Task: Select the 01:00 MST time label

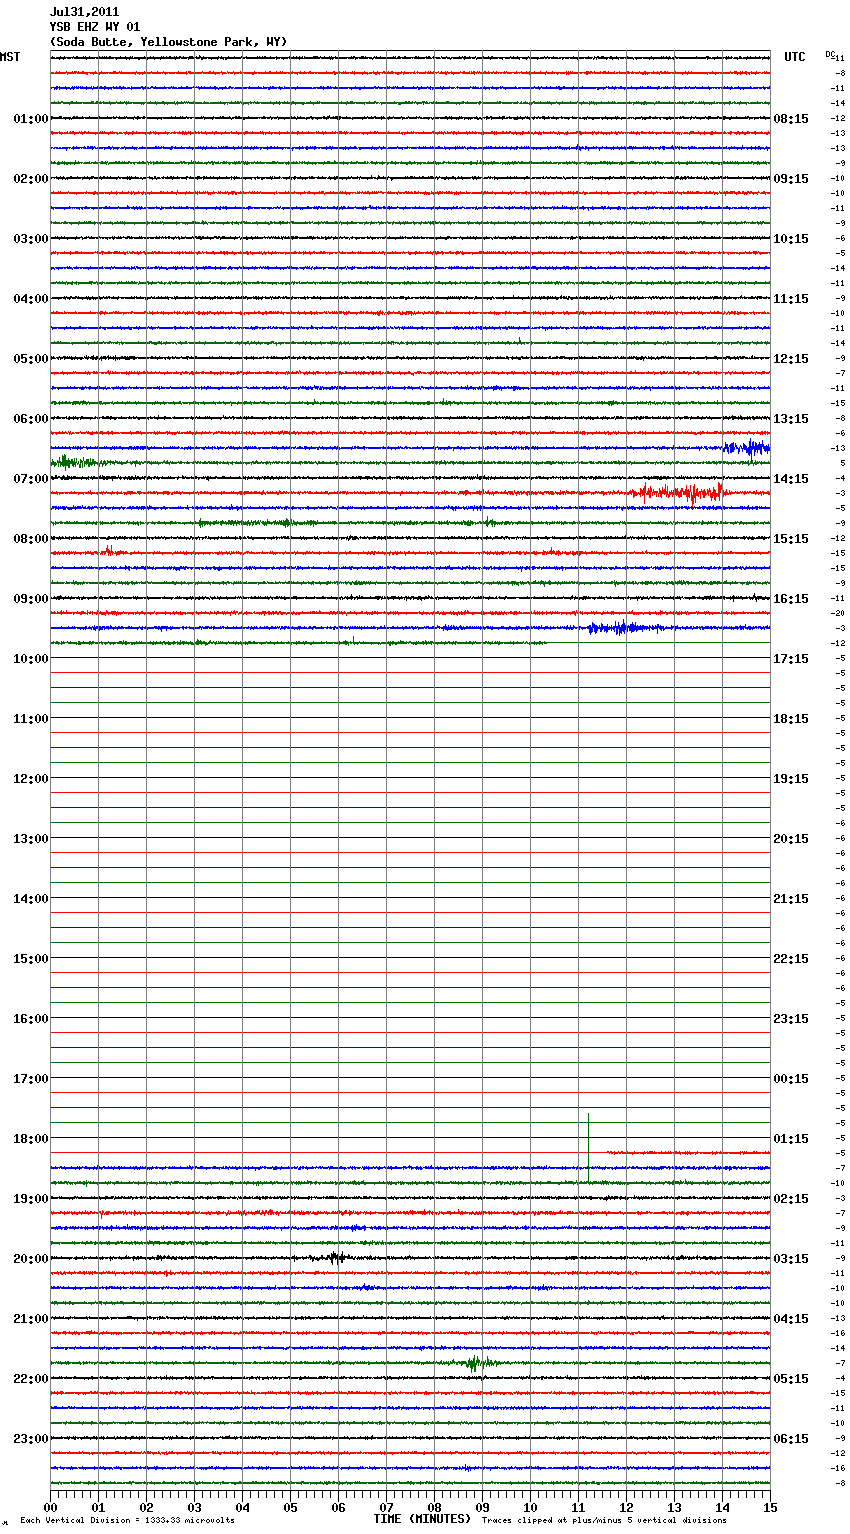Action: point(31,119)
